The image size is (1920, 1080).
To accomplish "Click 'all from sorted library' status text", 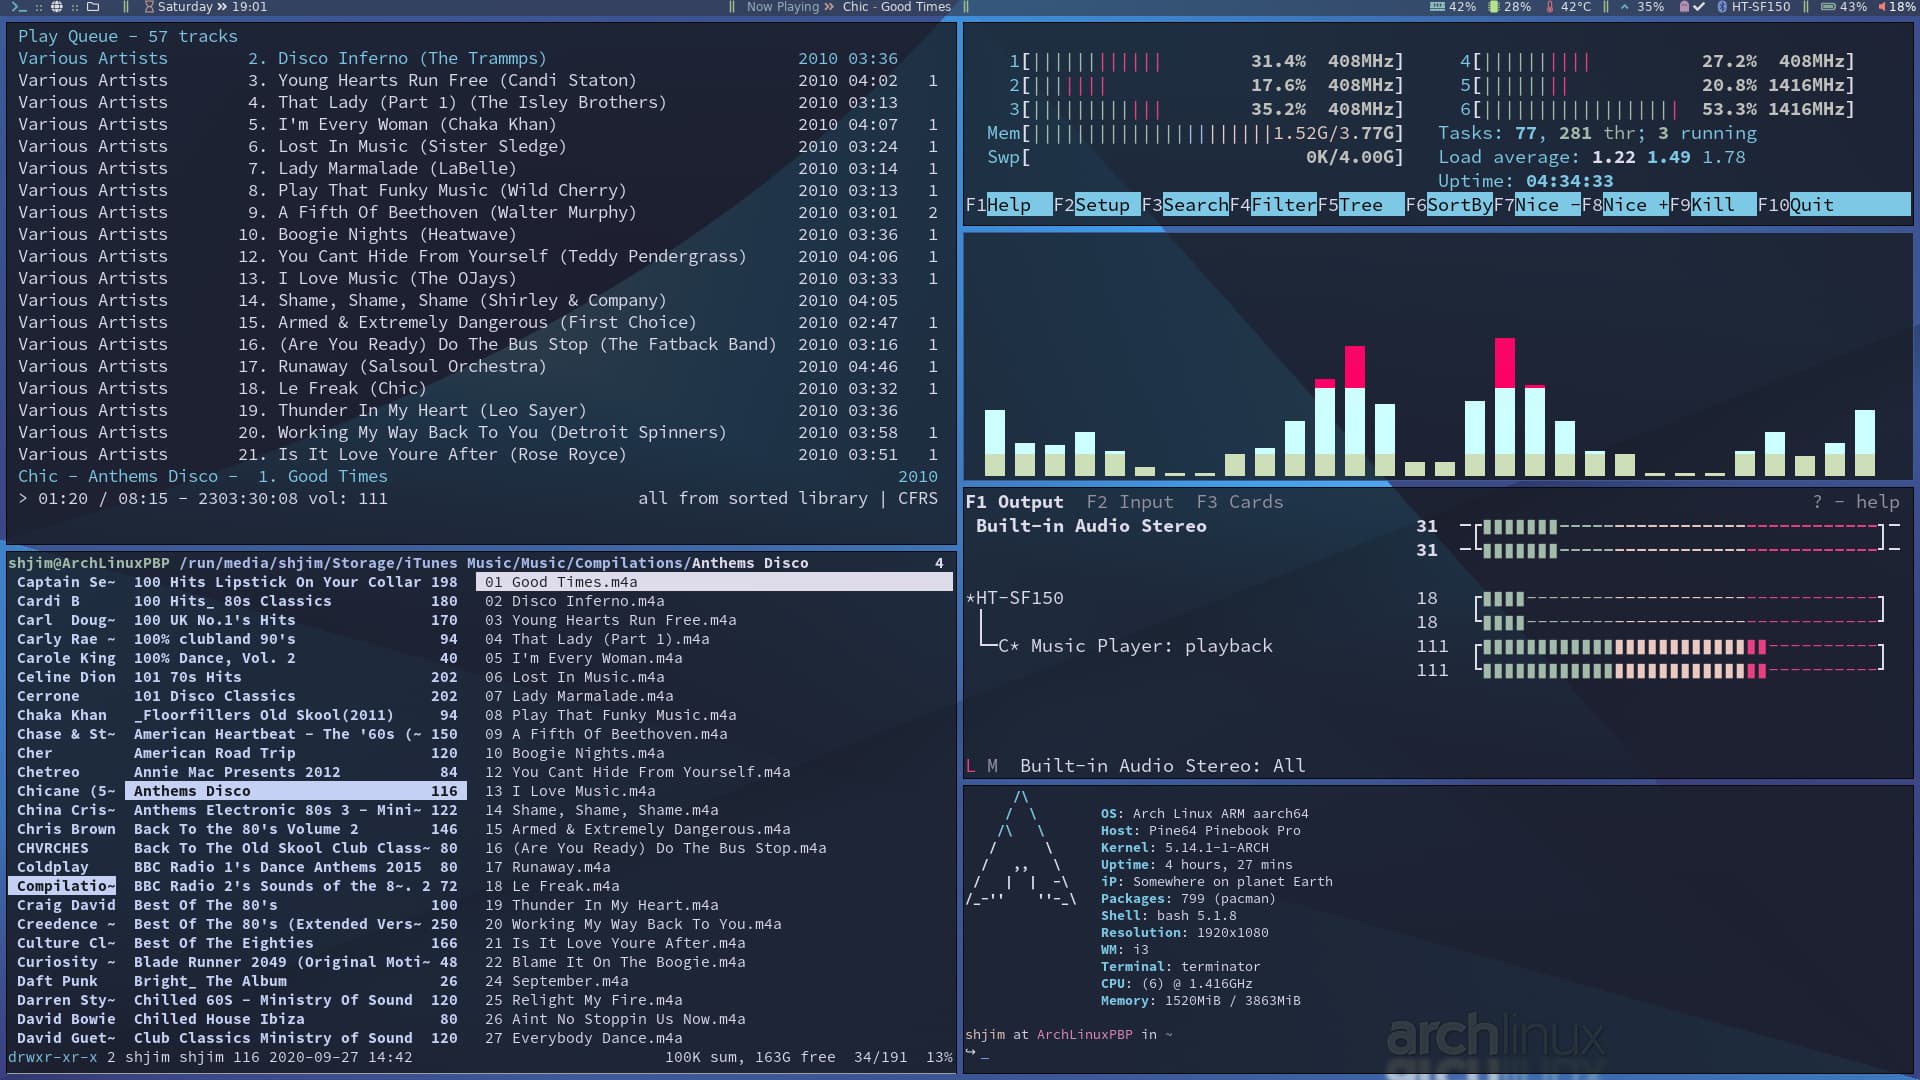I will (753, 499).
